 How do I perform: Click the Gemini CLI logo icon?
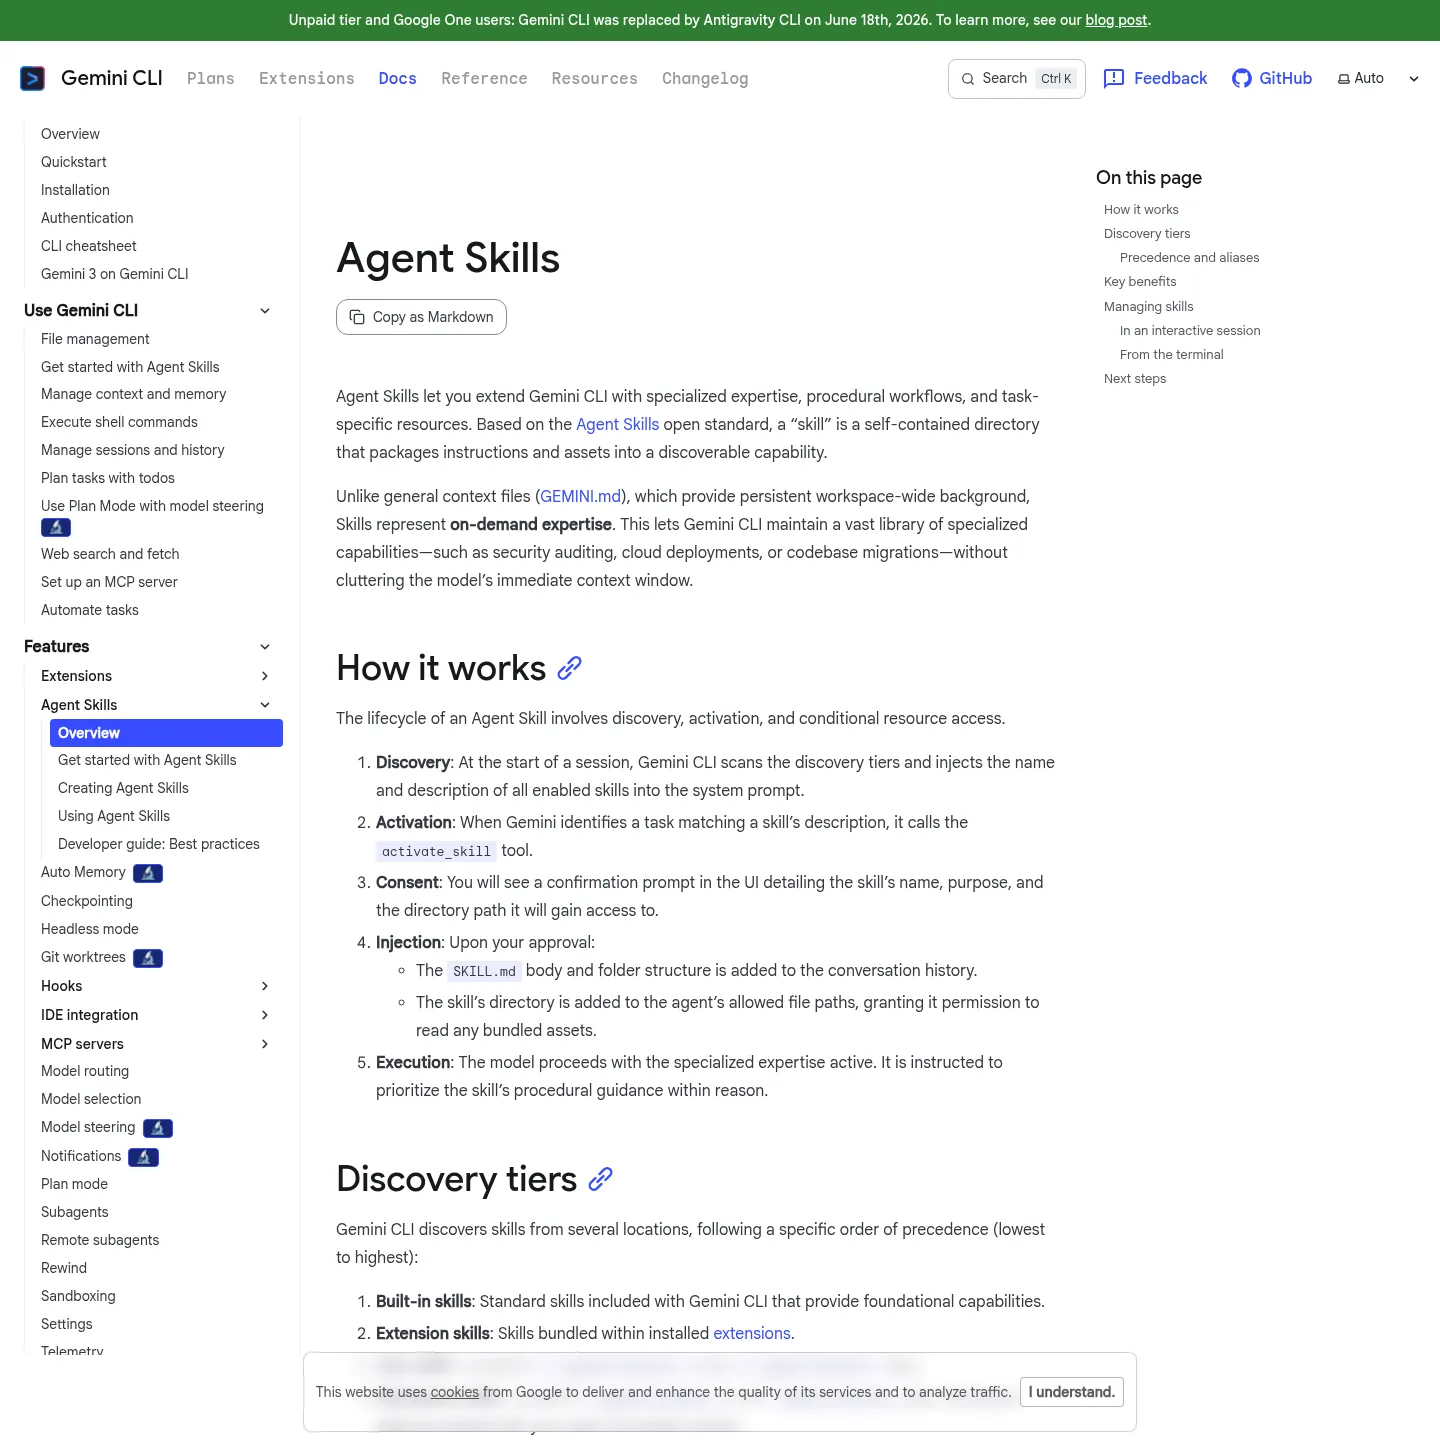pyautogui.click(x=33, y=78)
